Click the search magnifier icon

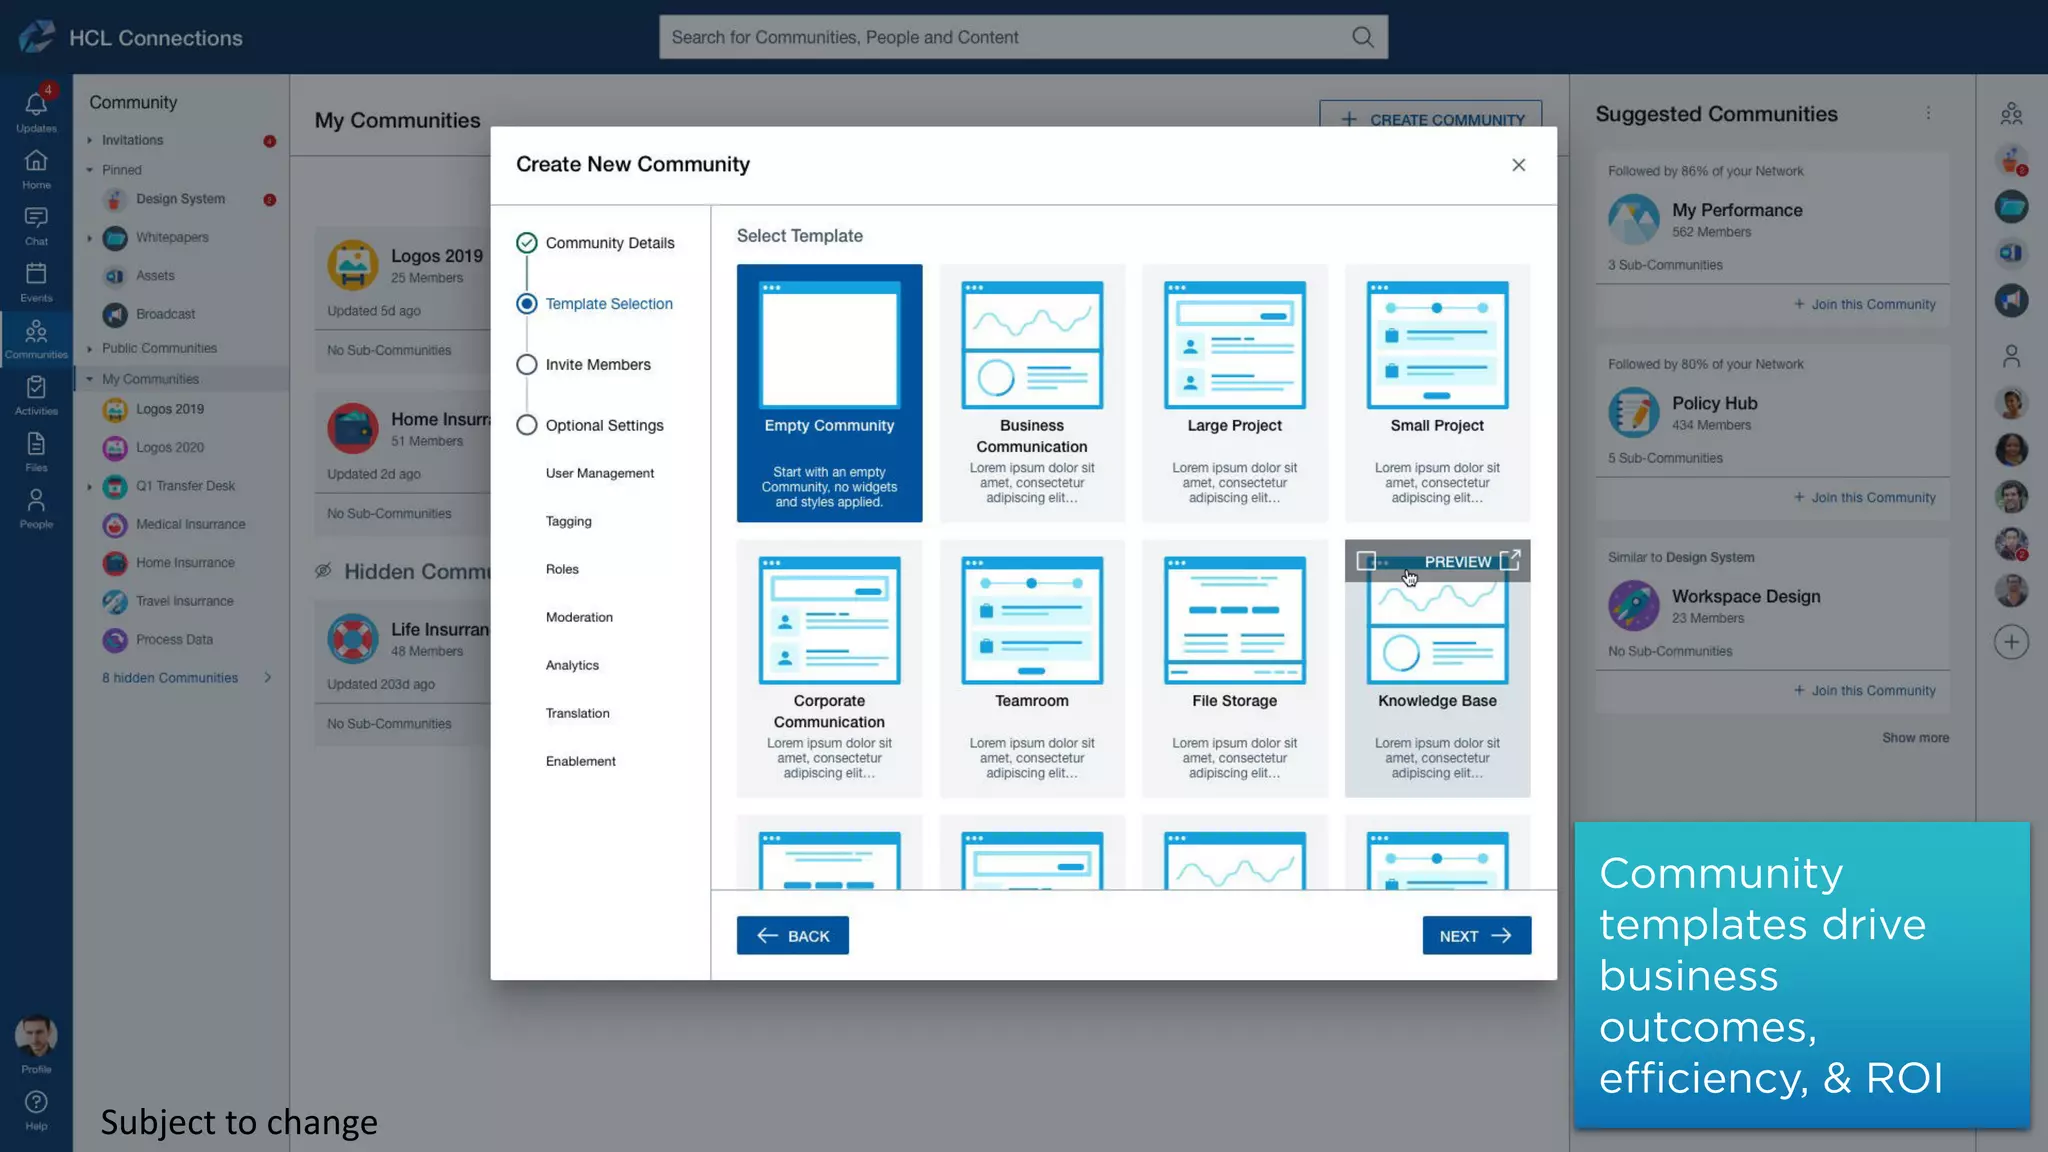(1362, 37)
